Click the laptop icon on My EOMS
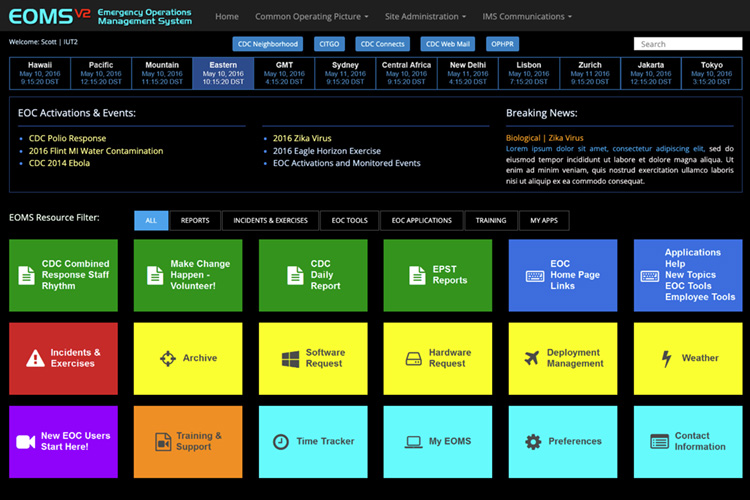This screenshot has height=500, width=750. click(x=413, y=441)
